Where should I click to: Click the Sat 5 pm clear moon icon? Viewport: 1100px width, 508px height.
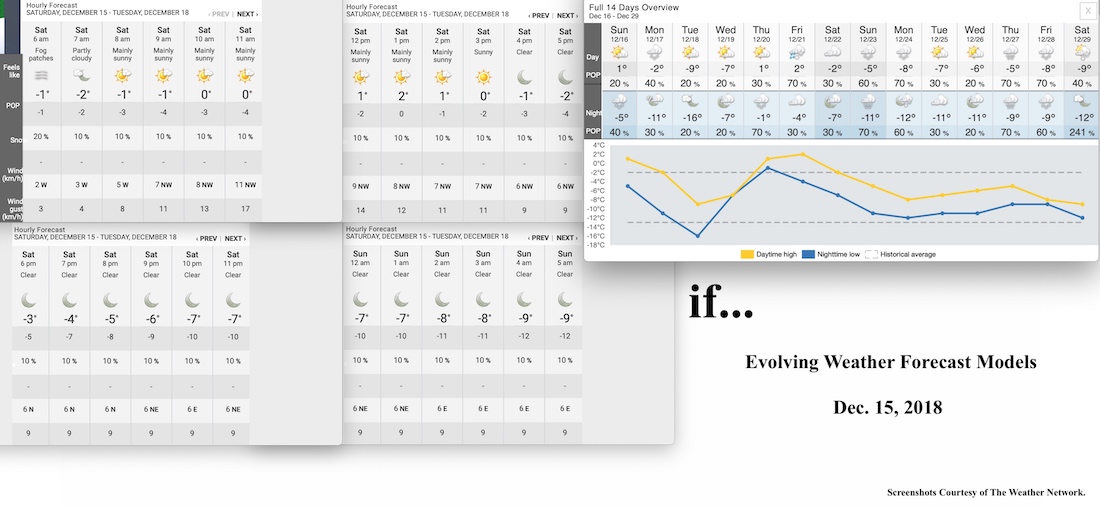coord(565,76)
